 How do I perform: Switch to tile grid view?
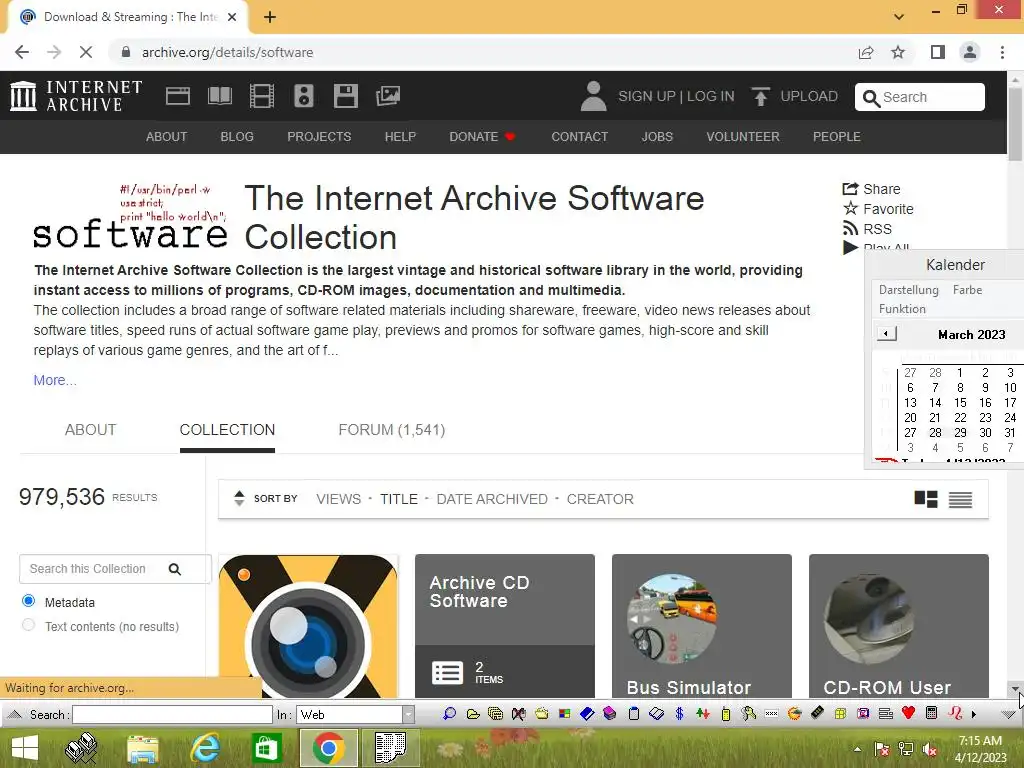point(925,499)
